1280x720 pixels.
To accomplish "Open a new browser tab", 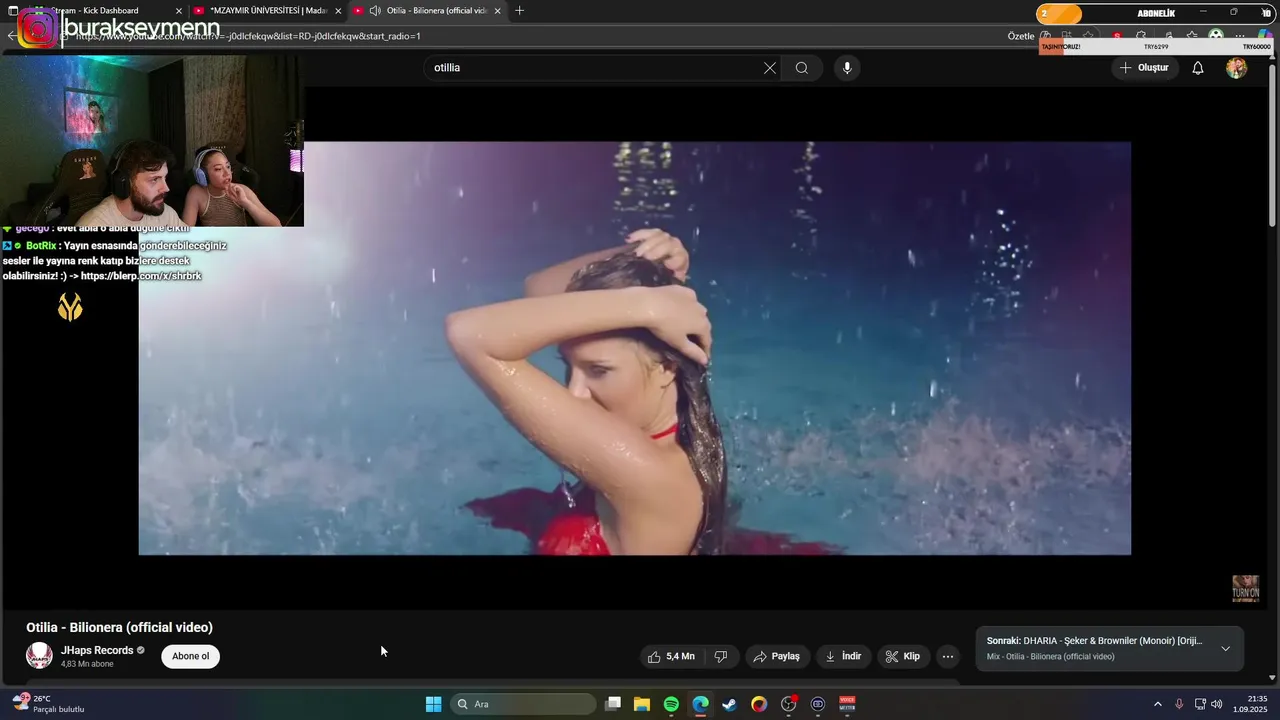I will (519, 11).
